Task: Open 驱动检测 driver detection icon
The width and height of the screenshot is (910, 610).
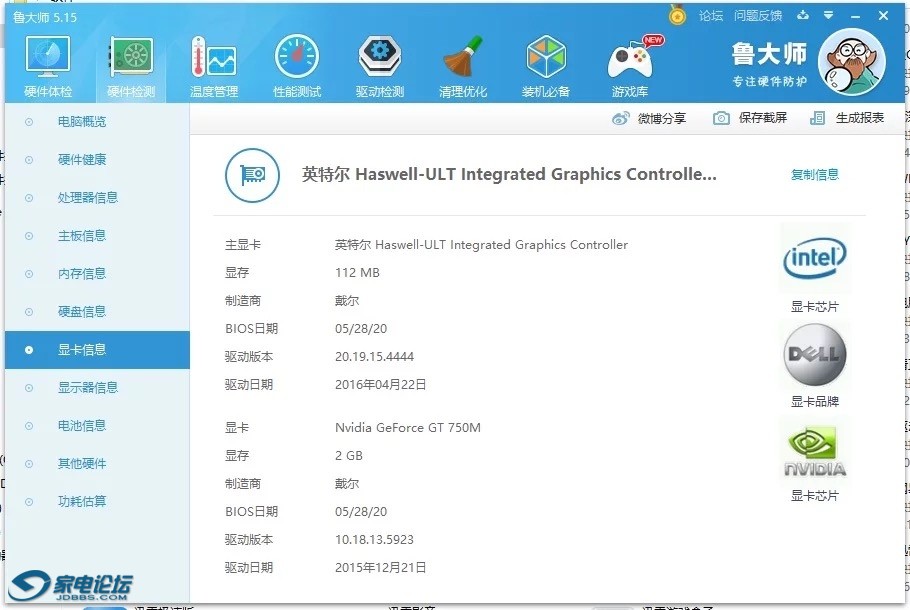Action: point(380,57)
